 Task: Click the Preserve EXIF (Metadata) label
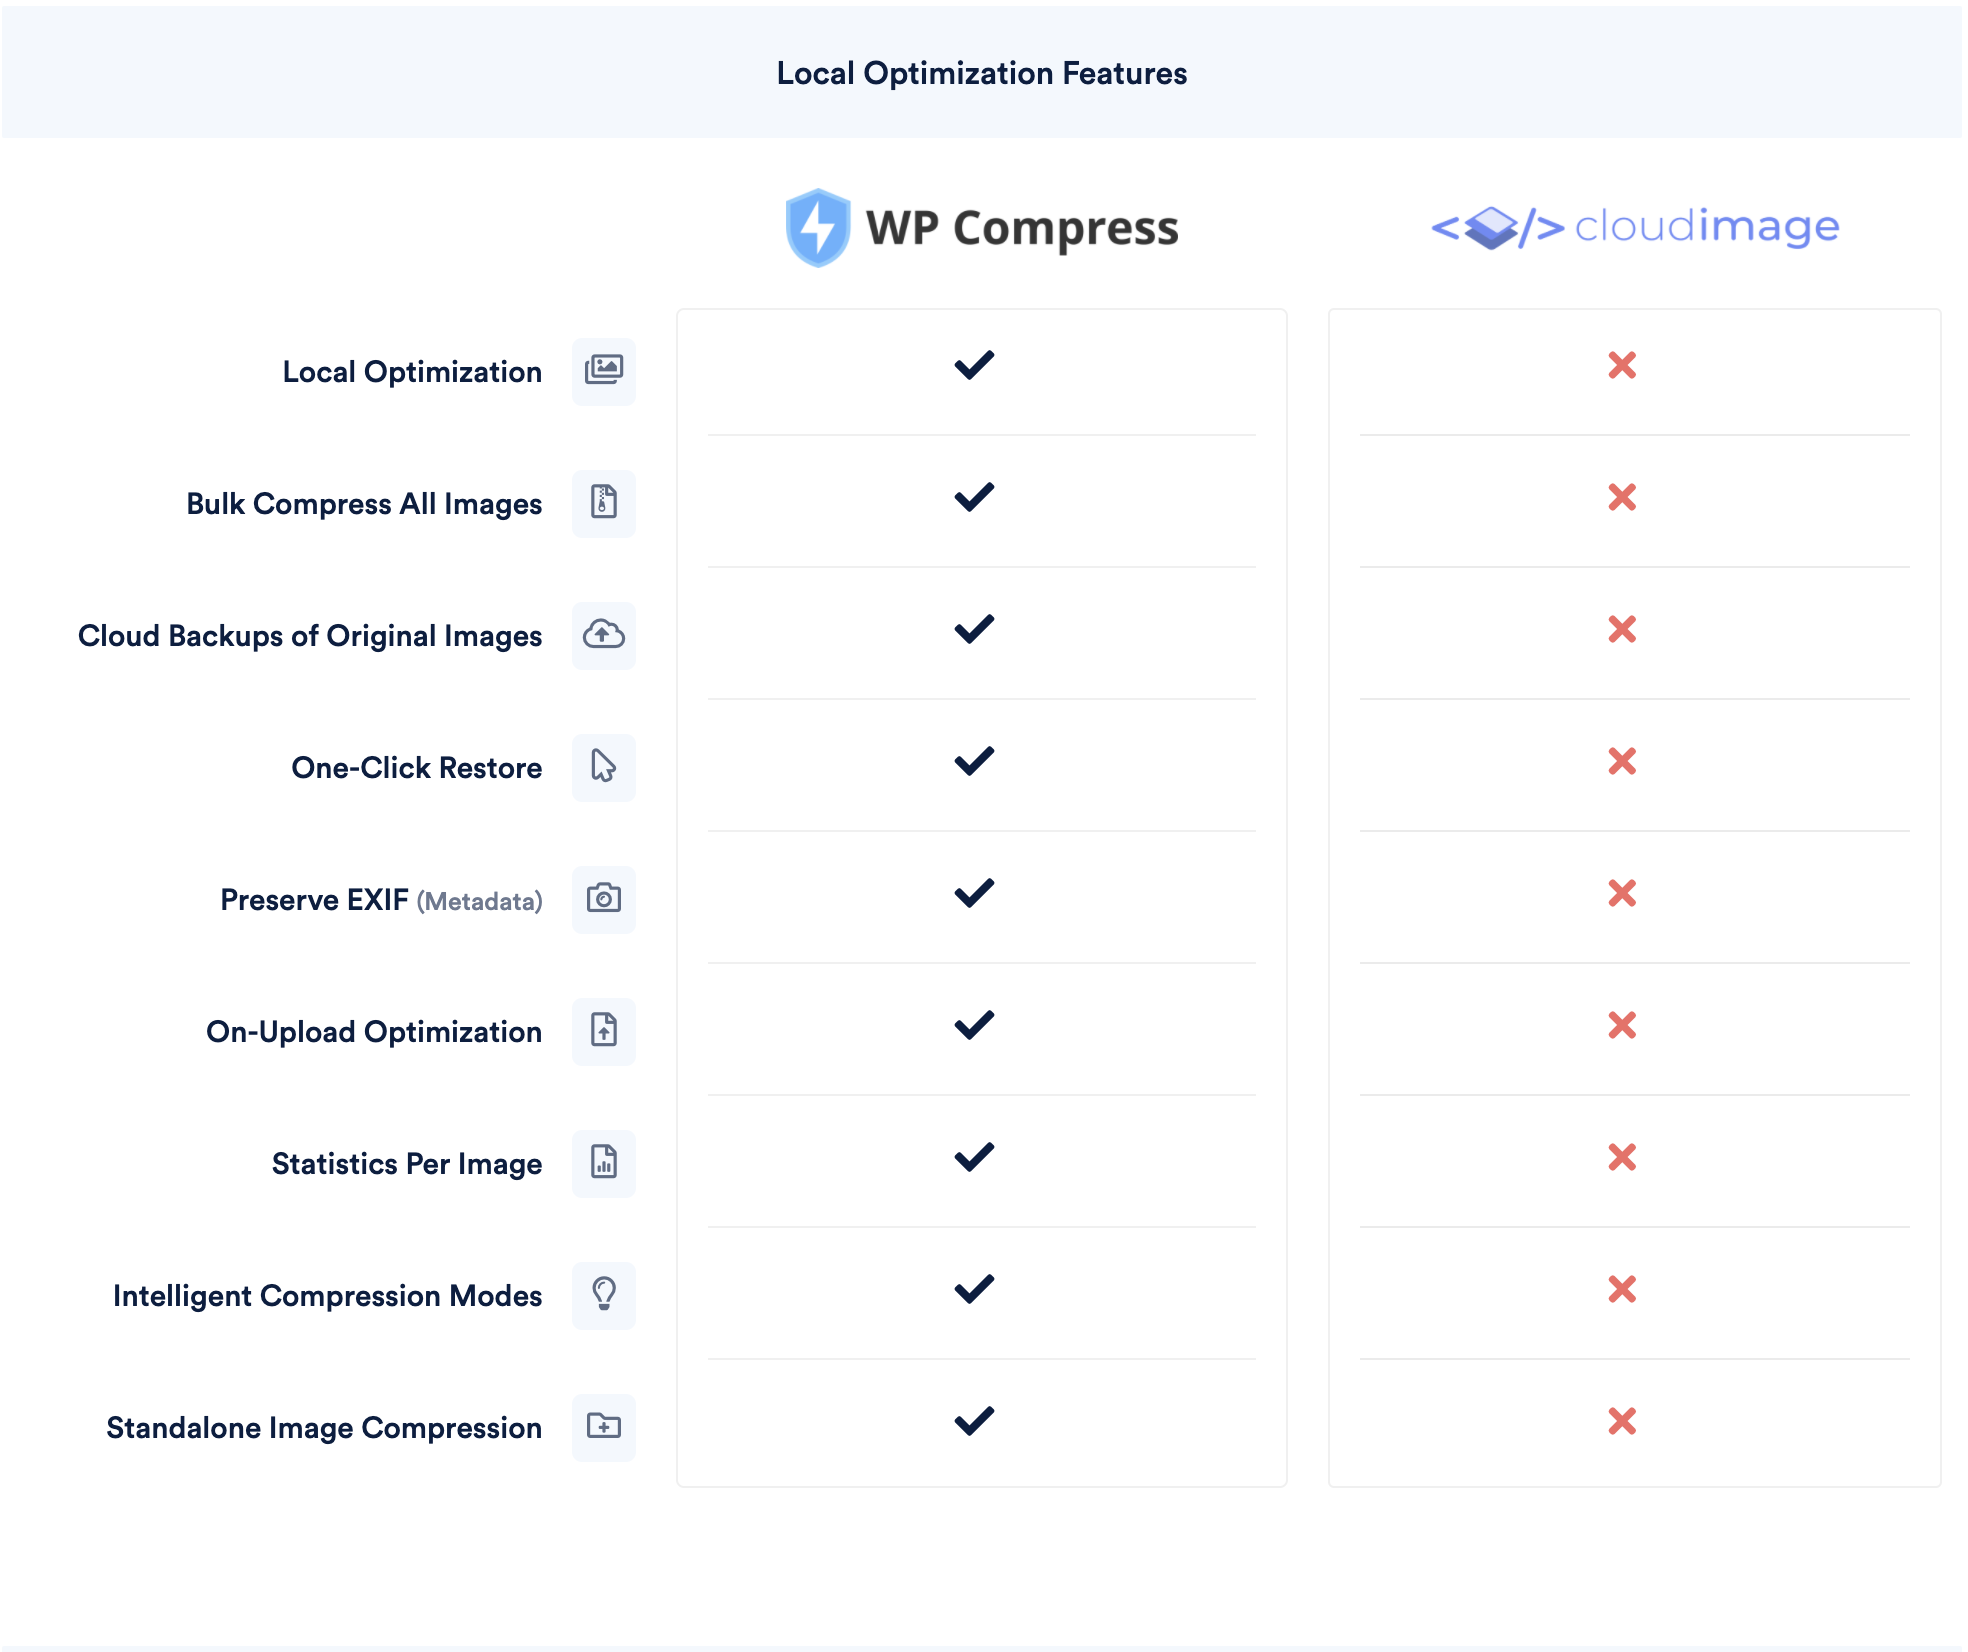tap(381, 900)
